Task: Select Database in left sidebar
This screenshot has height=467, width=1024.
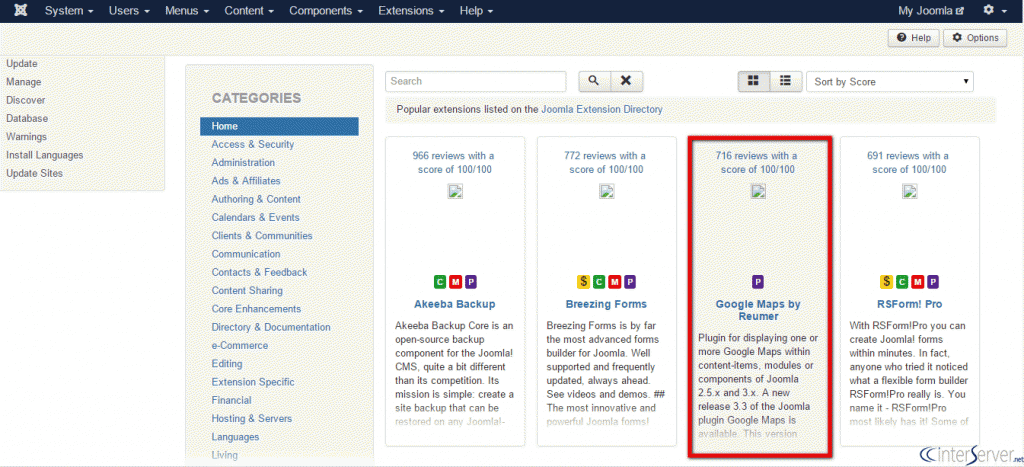Action: [x=27, y=119]
